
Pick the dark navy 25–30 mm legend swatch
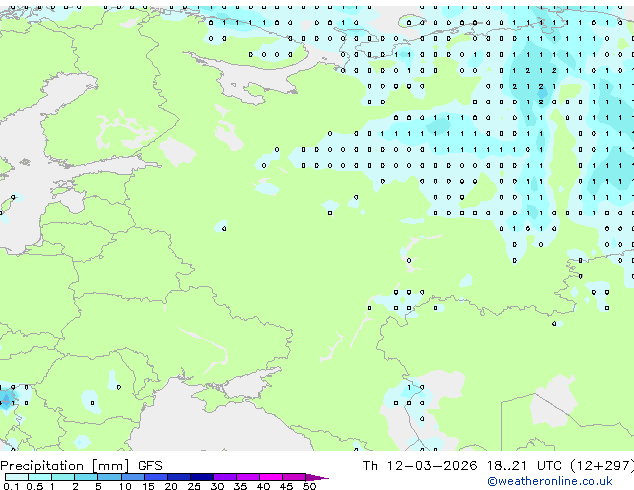(x=202, y=477)
